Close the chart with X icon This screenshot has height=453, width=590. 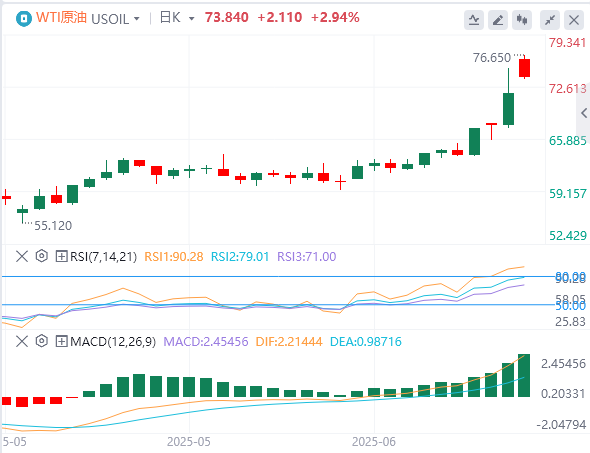coord(574,20)
